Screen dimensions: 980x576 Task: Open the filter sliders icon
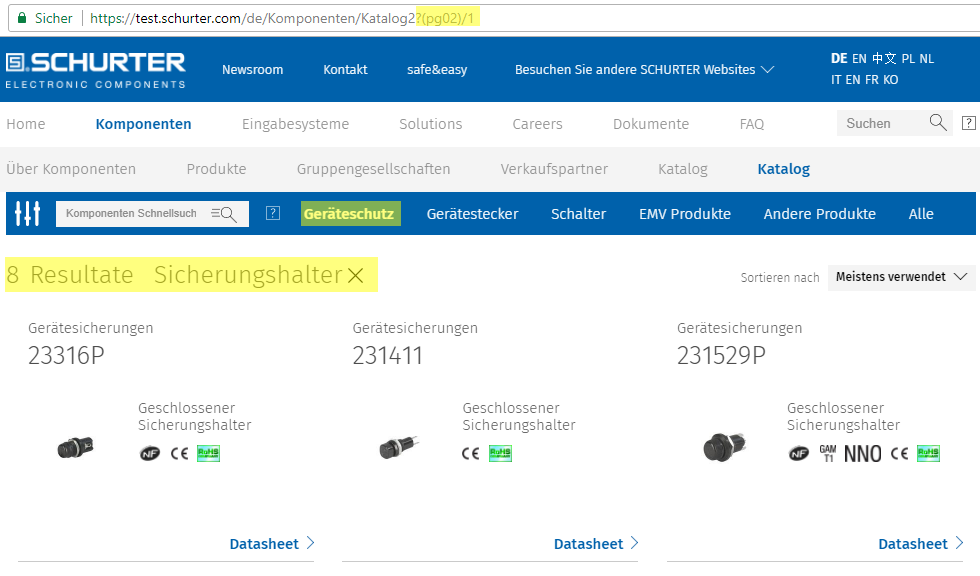(28, 214)
